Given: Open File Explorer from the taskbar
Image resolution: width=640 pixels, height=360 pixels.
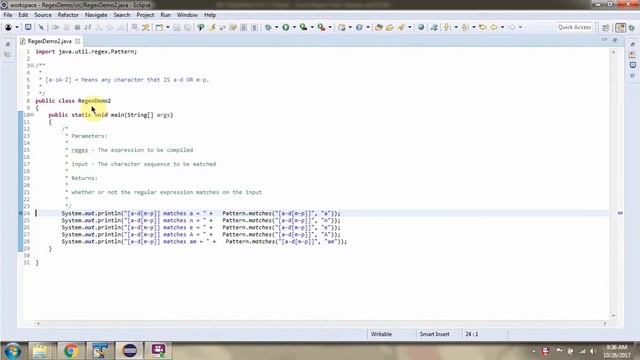Looking at the screenshot, I should point(40,351).
